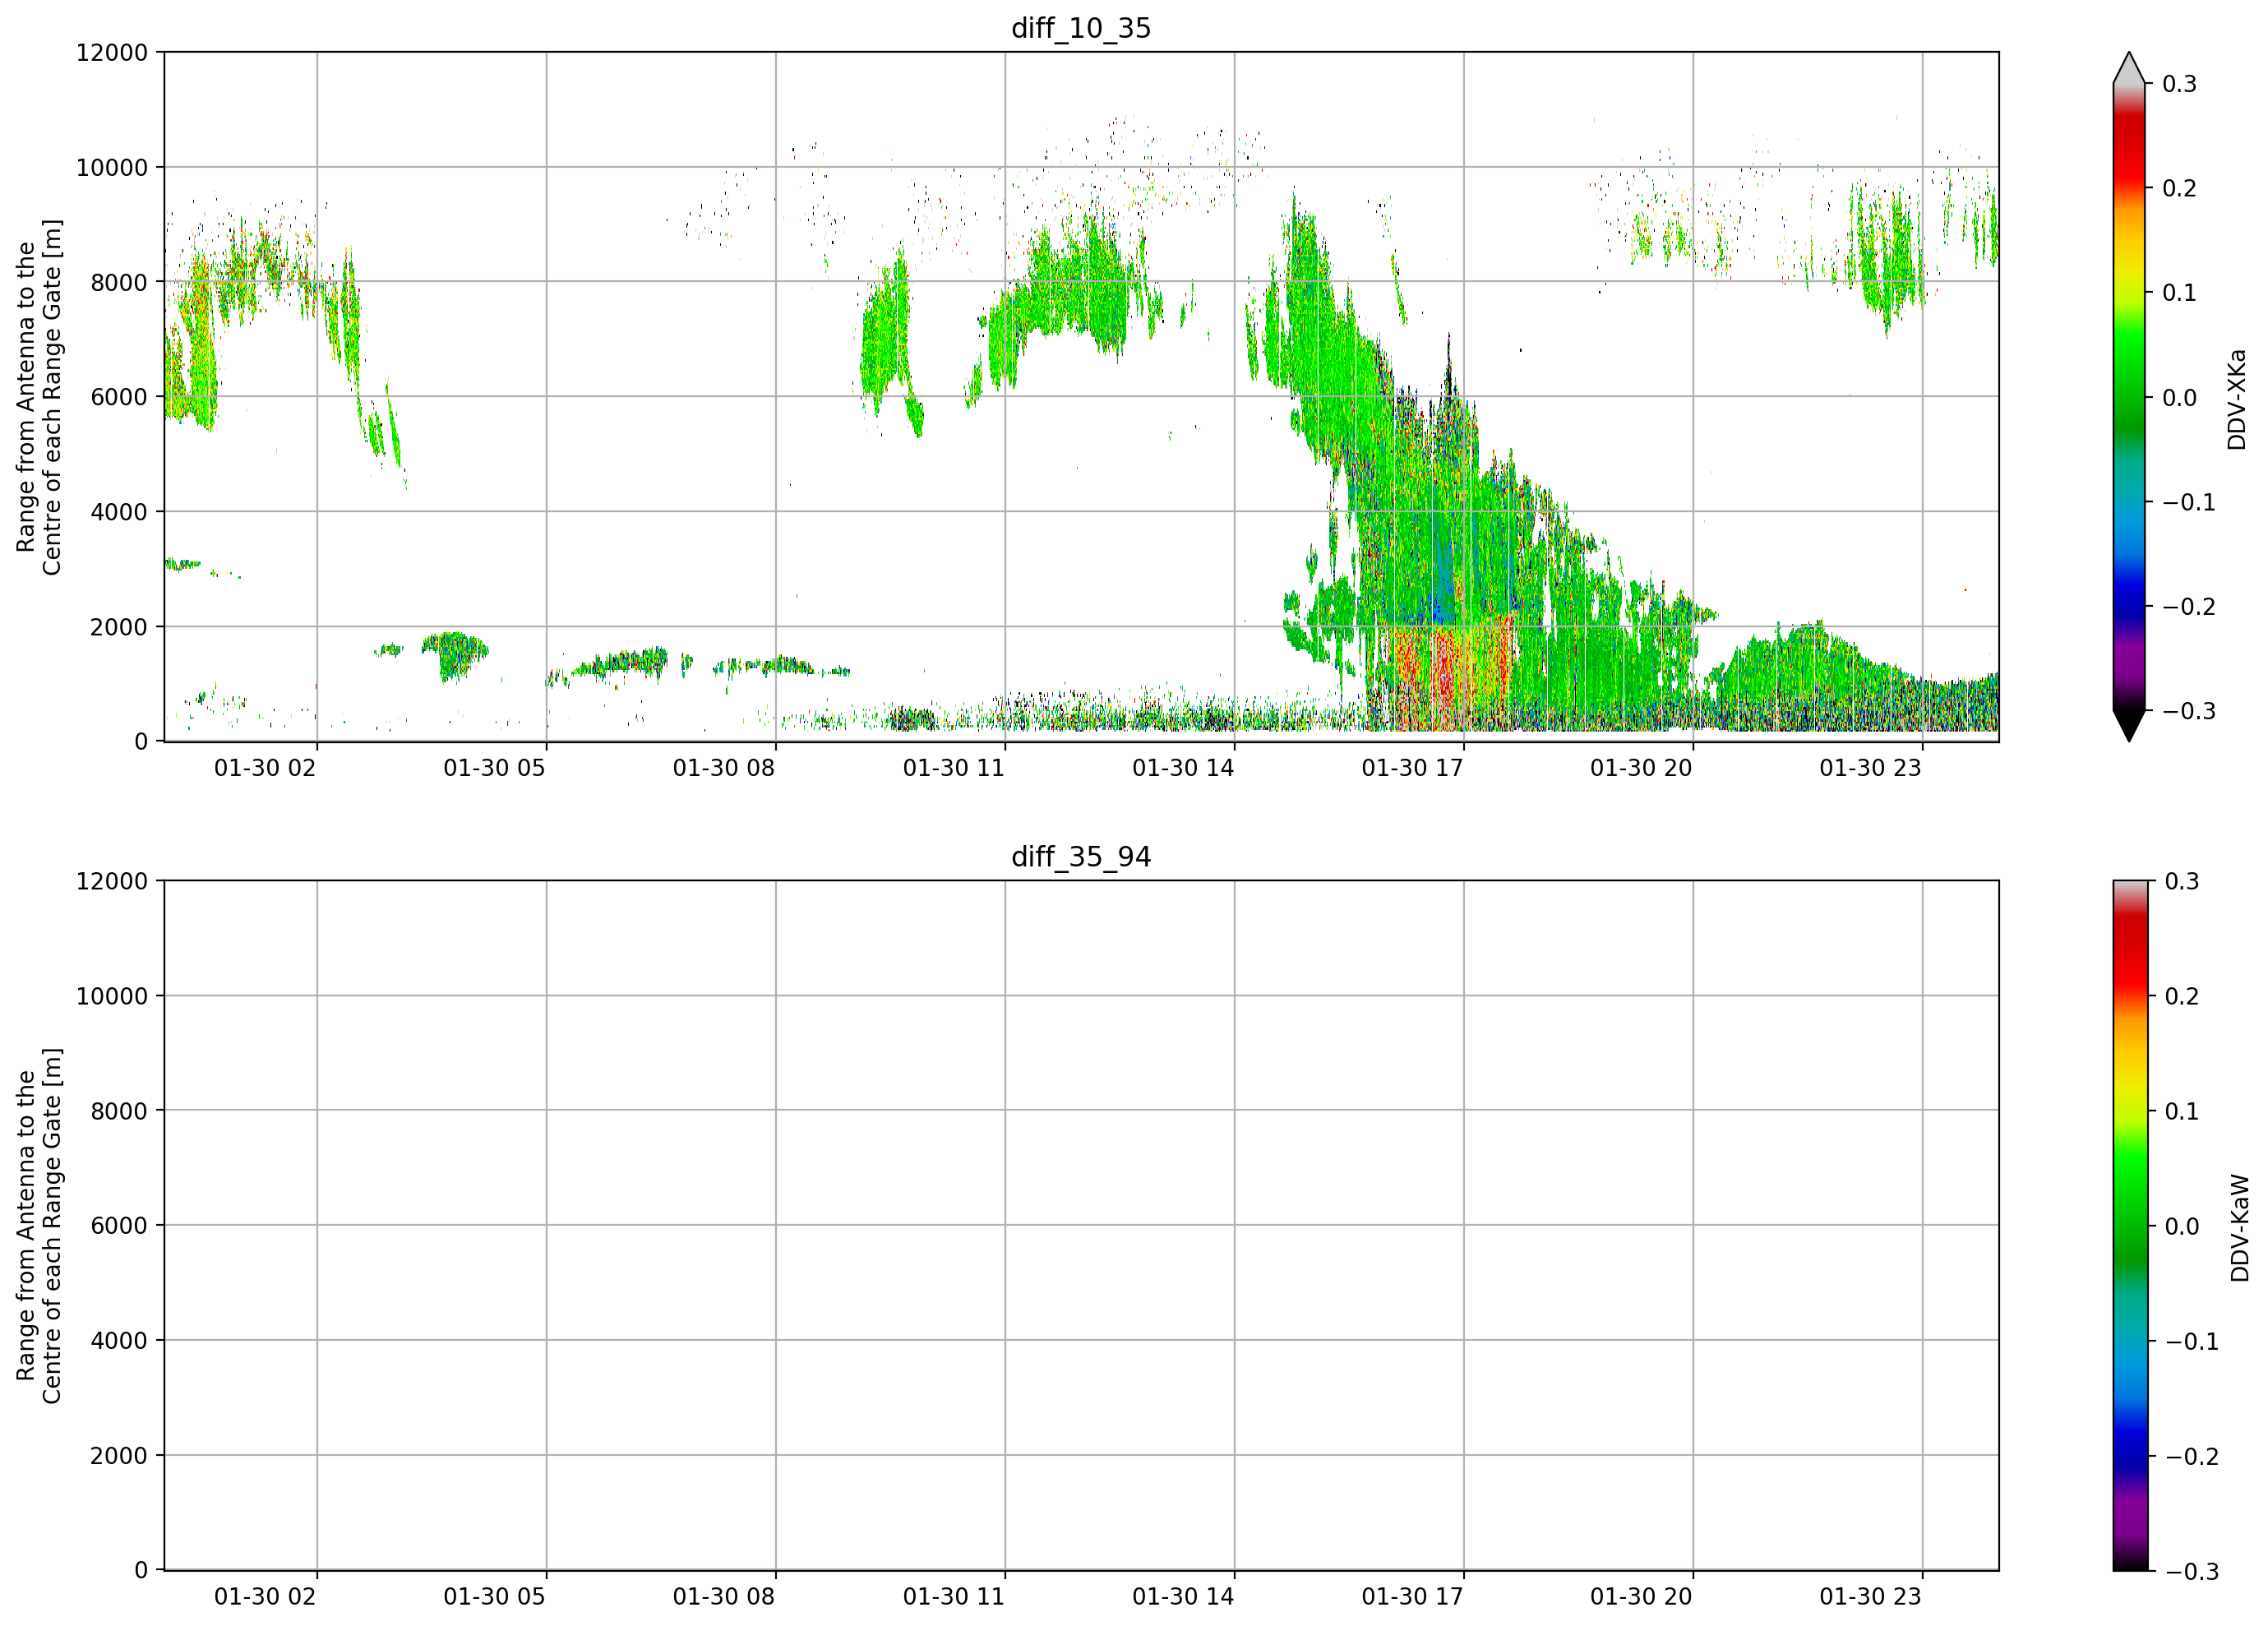
Task: Click the 4000 y-tick label on diff_35_94
Action: 119,1340
